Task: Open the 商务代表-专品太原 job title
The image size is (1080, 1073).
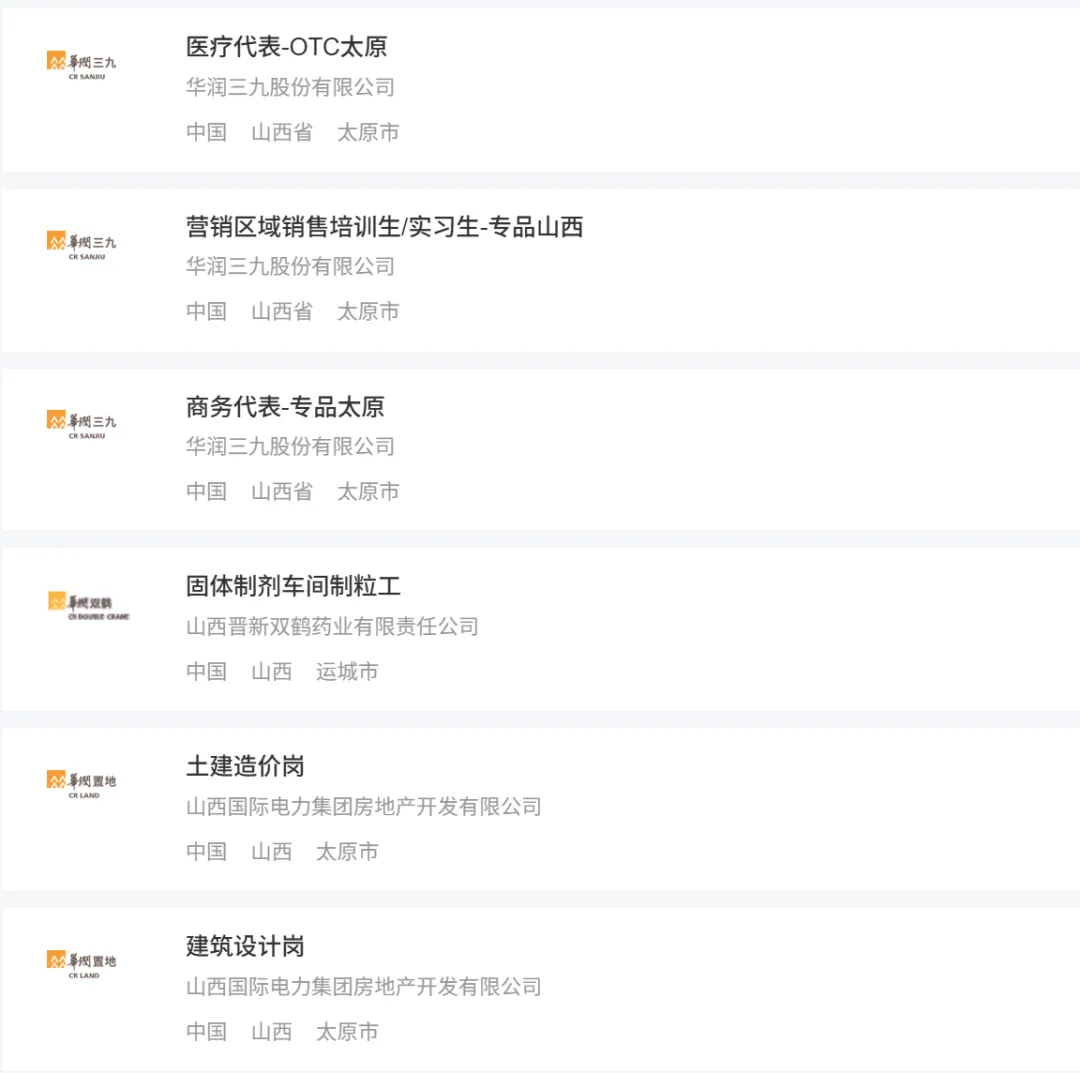Action: 285,406
